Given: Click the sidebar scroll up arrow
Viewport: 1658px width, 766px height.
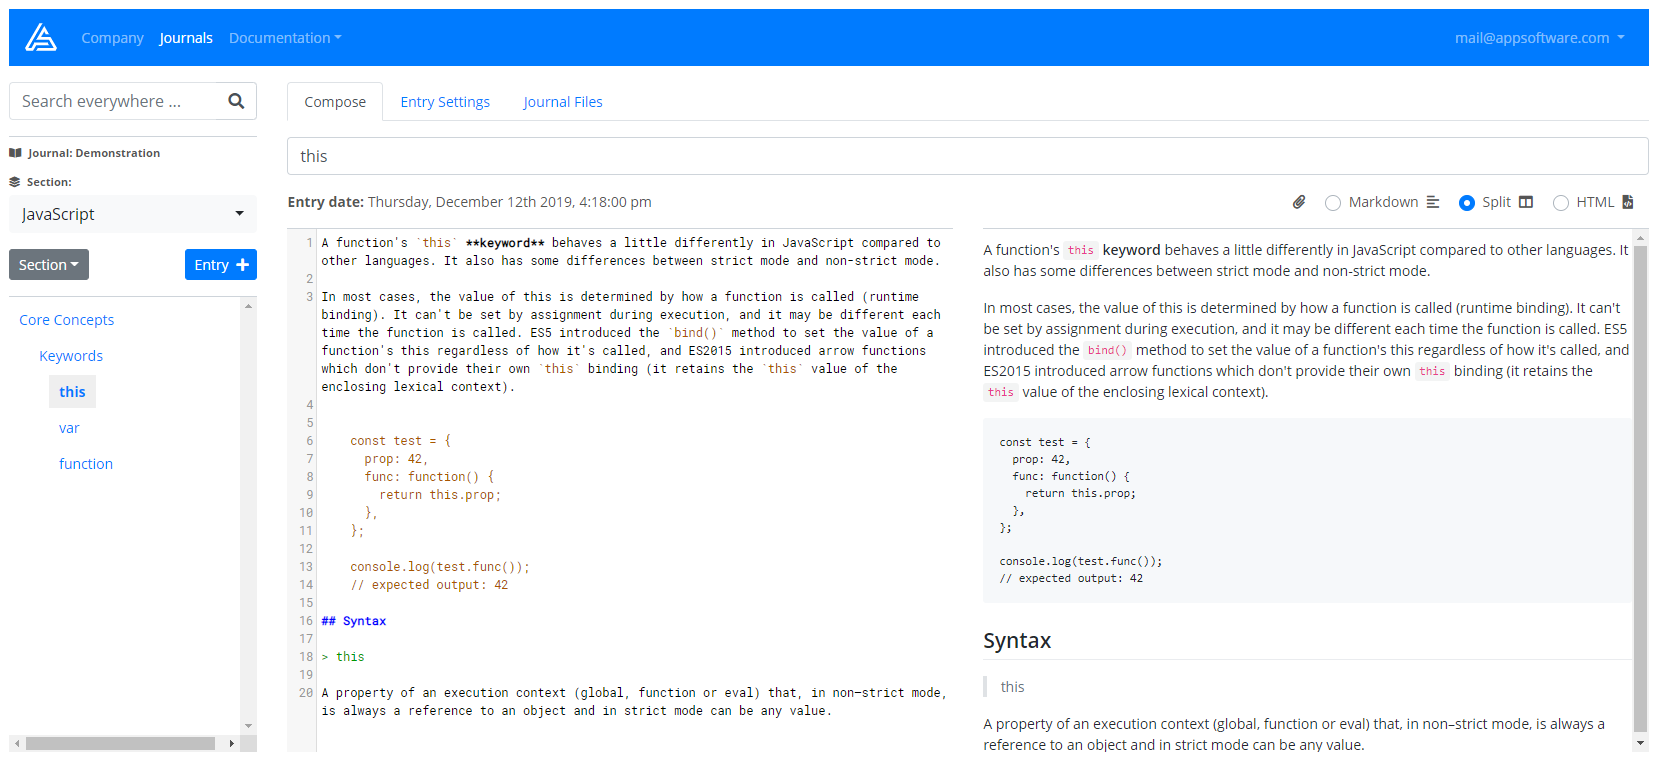Looking at the screenshot, I should pos(248,306).
